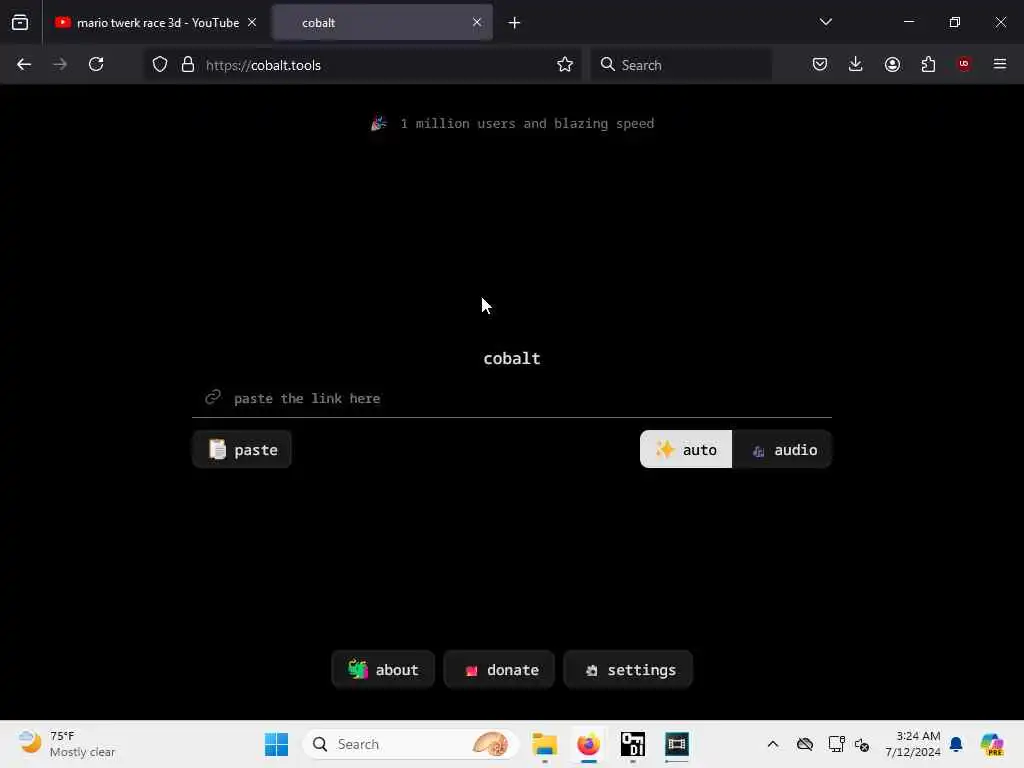Open the uBlock Origin extension
Screen dimensions: 1024x768
click(964, 64)
